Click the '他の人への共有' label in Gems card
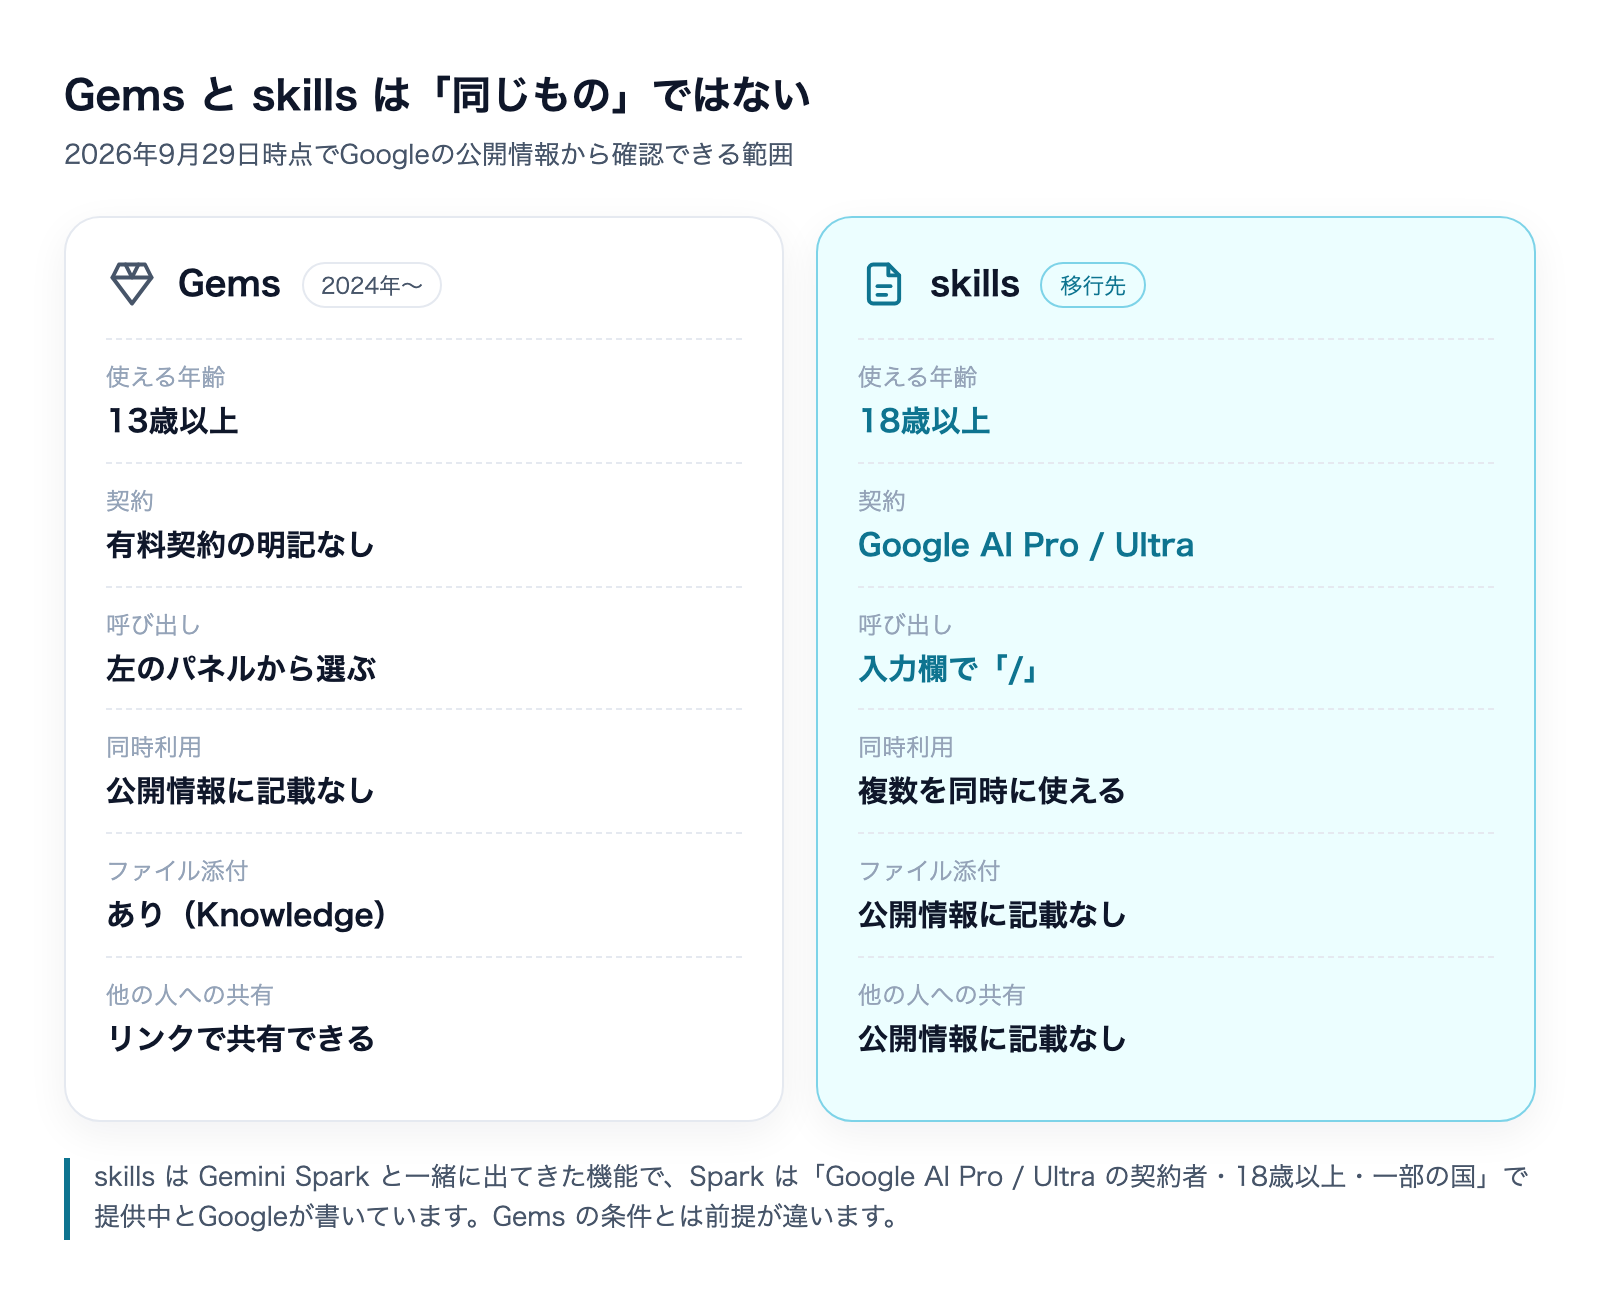 pyautogui.click(x=190, y=995)
